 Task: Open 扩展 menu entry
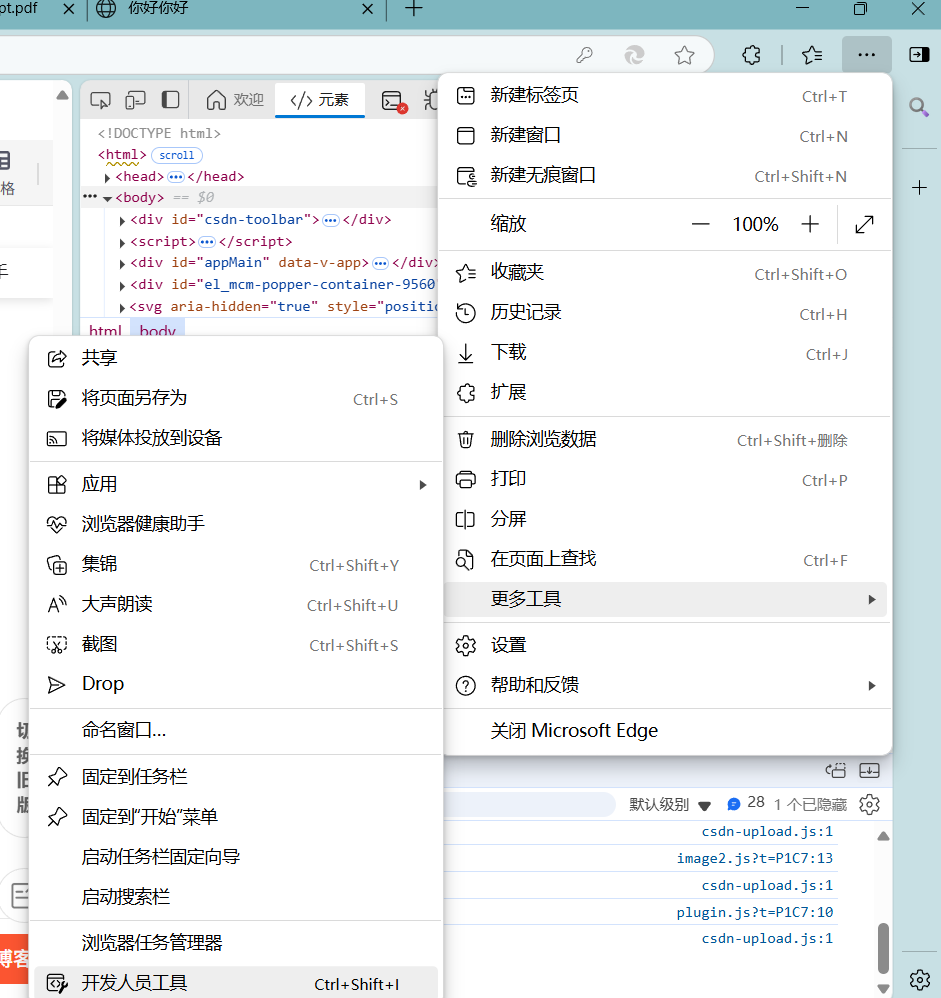665,393
